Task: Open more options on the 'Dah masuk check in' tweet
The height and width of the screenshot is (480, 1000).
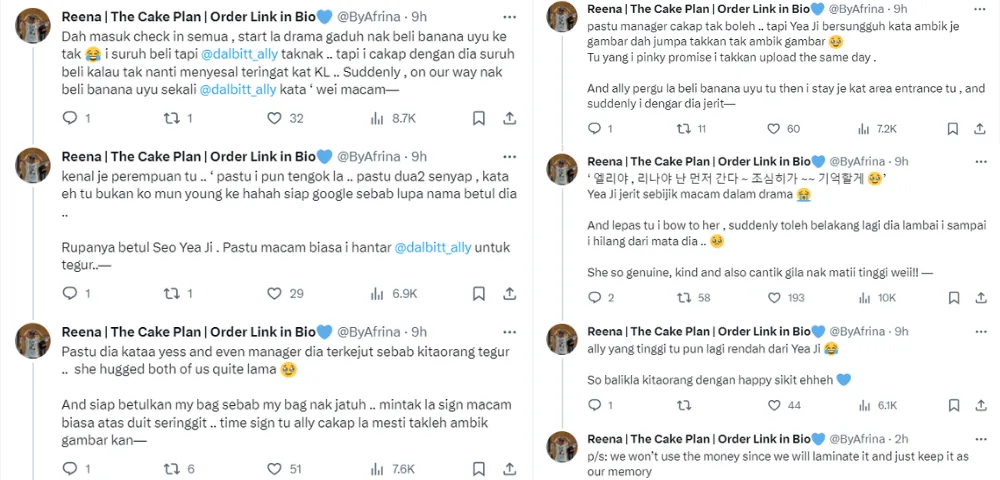Action: coord(510,16)
